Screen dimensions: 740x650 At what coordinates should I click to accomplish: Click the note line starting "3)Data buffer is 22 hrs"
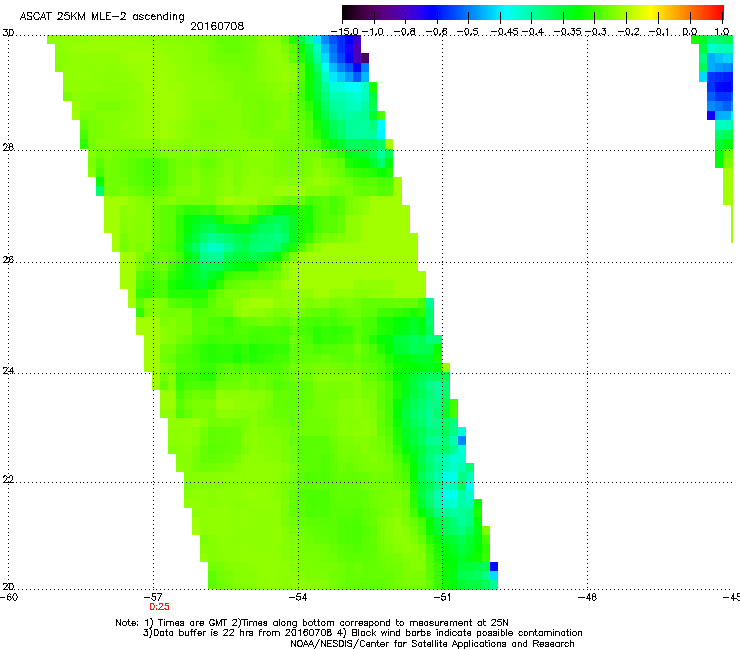click(362, 633)
